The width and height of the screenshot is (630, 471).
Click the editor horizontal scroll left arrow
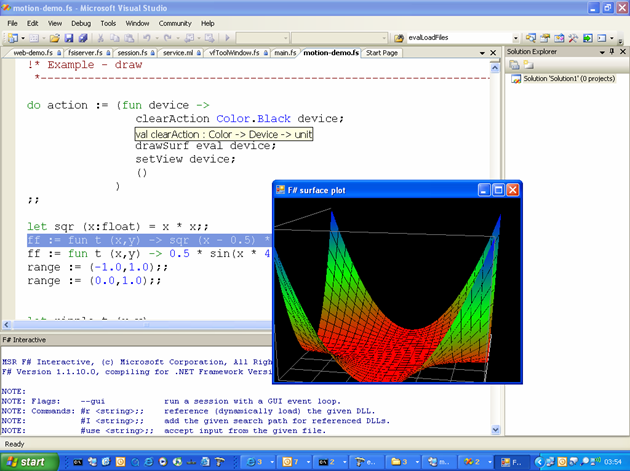point(6,325)
